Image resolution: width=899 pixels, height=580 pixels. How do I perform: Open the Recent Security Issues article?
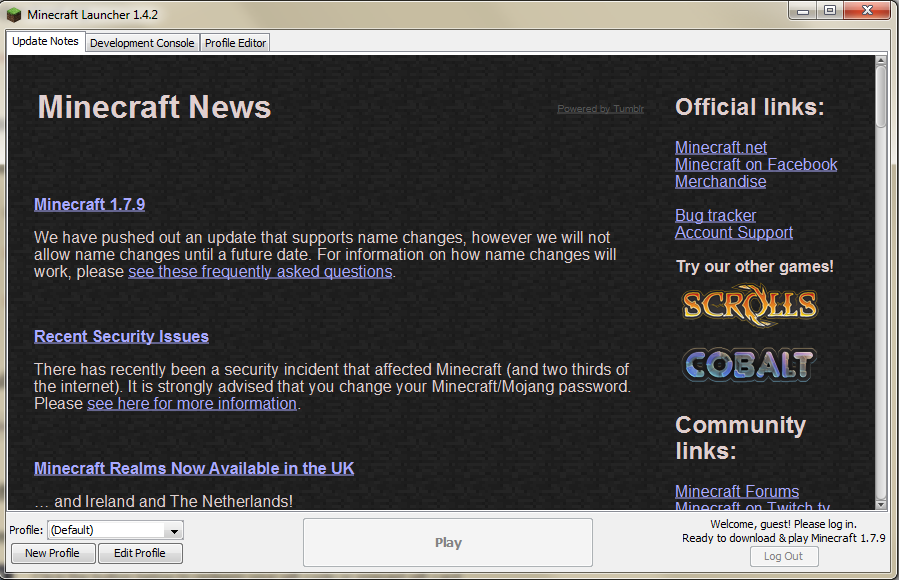[x=121, y=336]
